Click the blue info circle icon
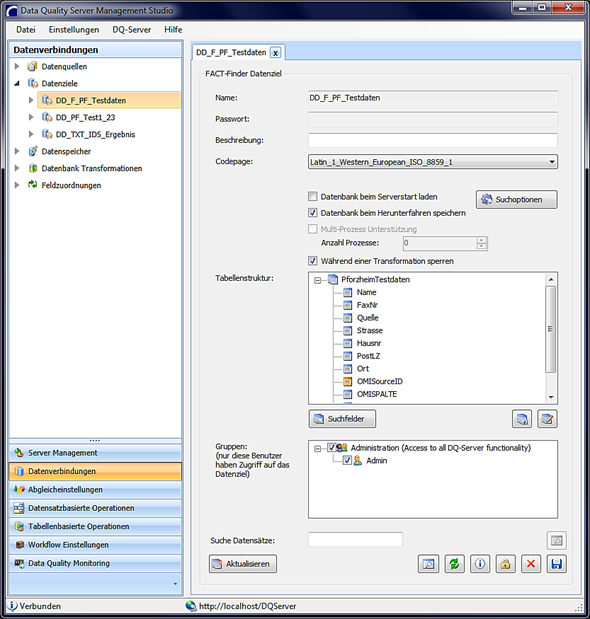This screenshot has height=619, width=590. [x=480, y=564]
